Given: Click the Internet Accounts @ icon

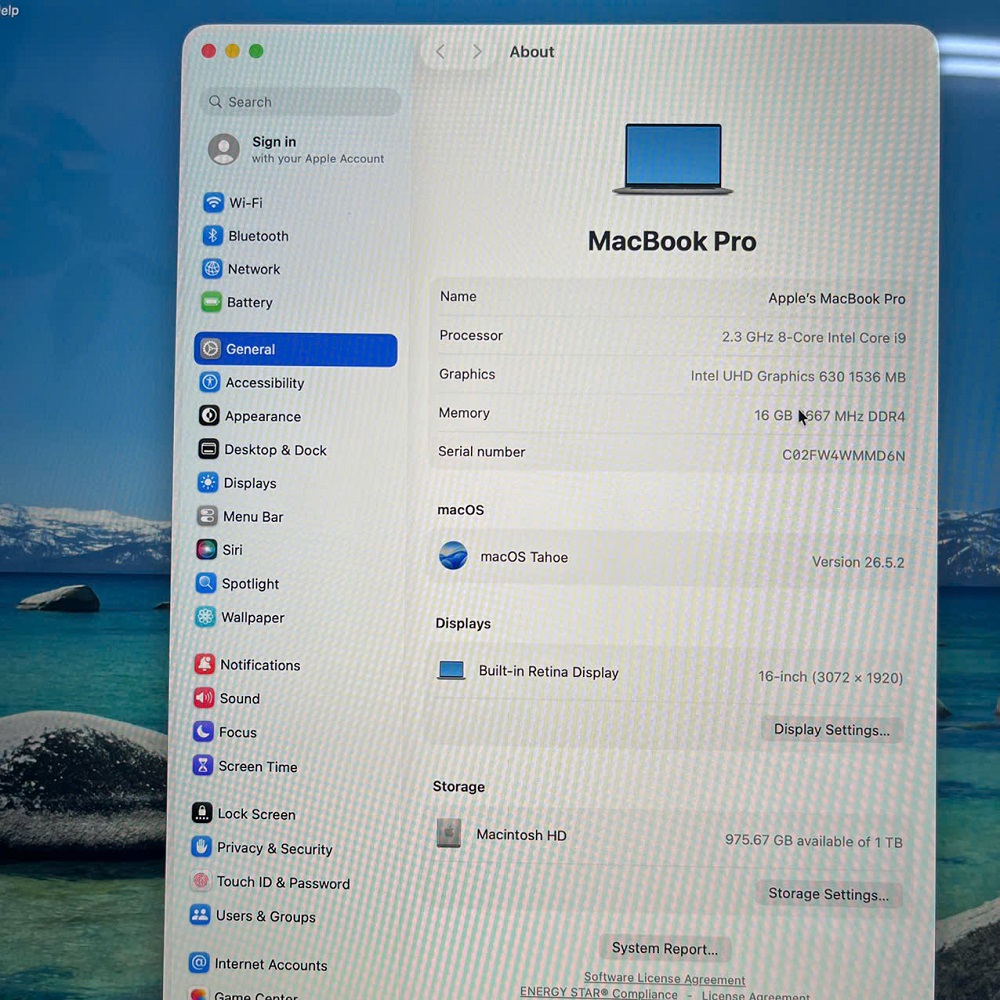Looking at the screenshot, I should [199, 962].
